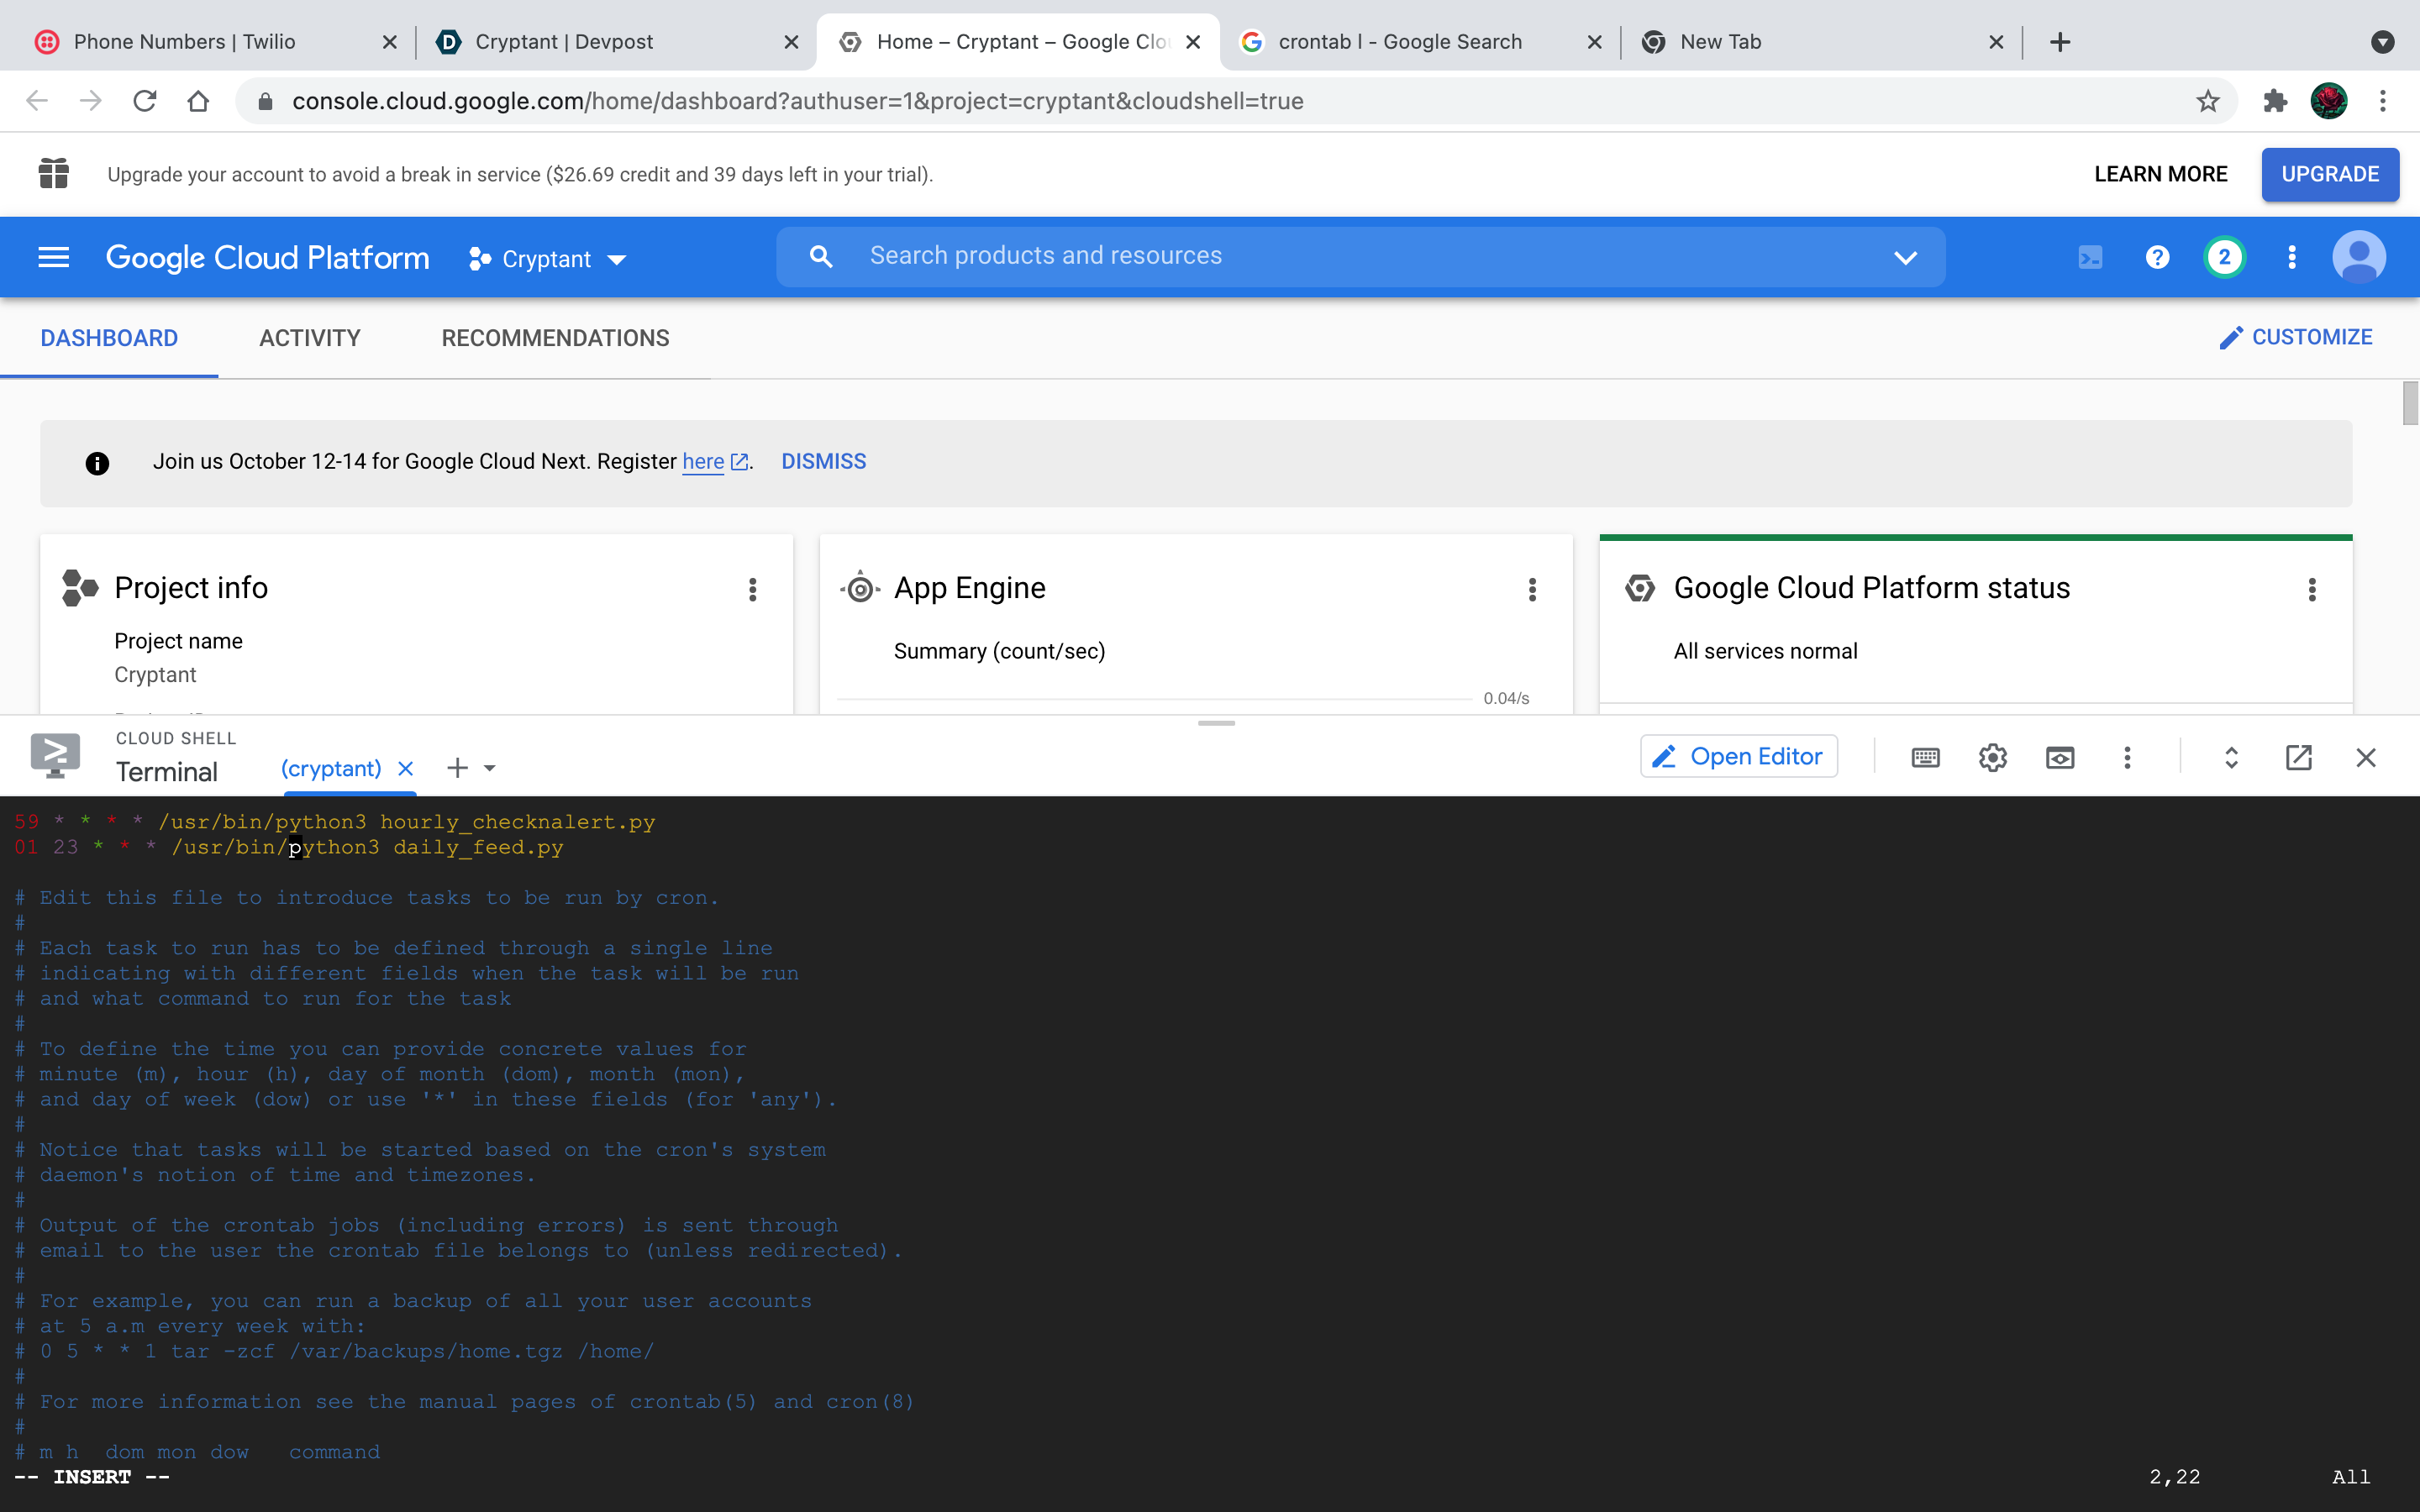Click the Web Preview icon
This screenshot has height=1512, width=2420.
2060,758
